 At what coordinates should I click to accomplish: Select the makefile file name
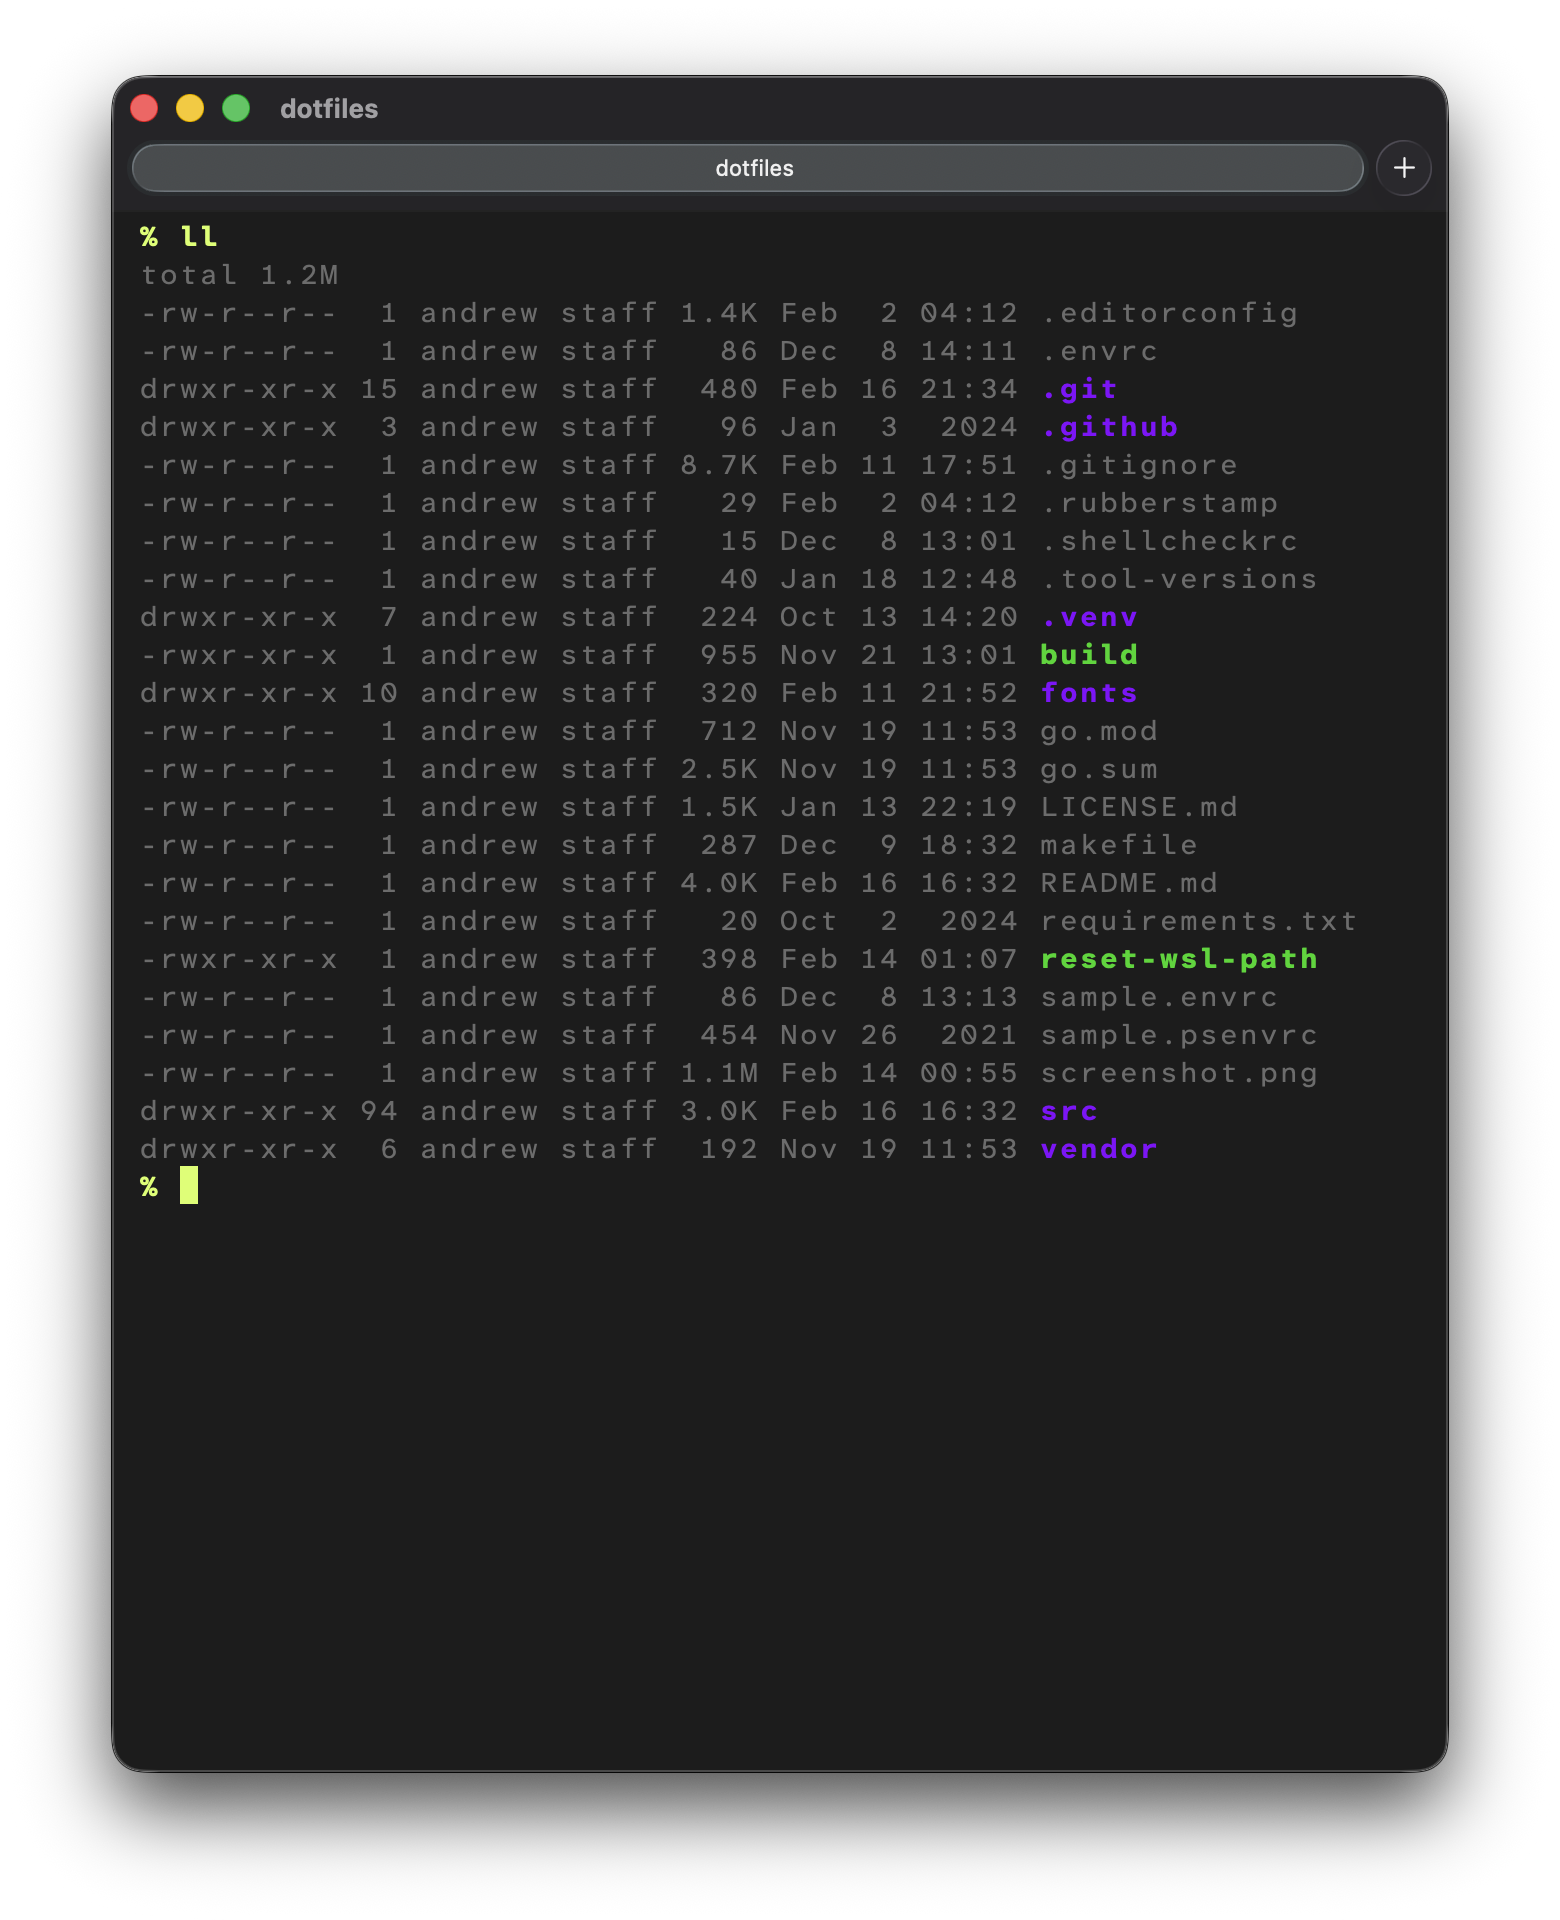coord(1119,845)
